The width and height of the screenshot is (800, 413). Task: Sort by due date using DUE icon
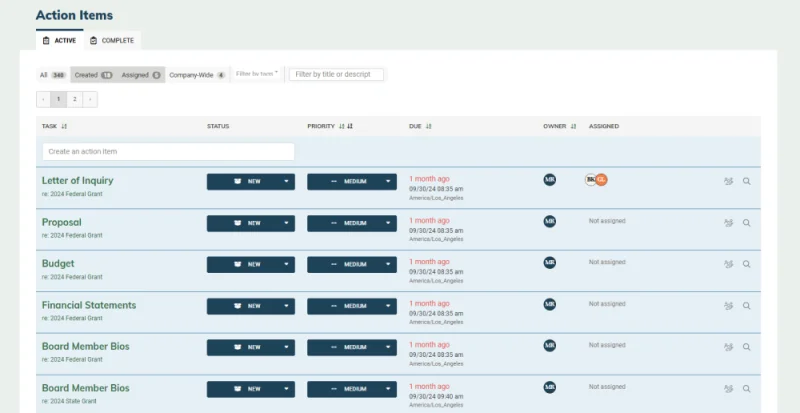pos(429,126)
